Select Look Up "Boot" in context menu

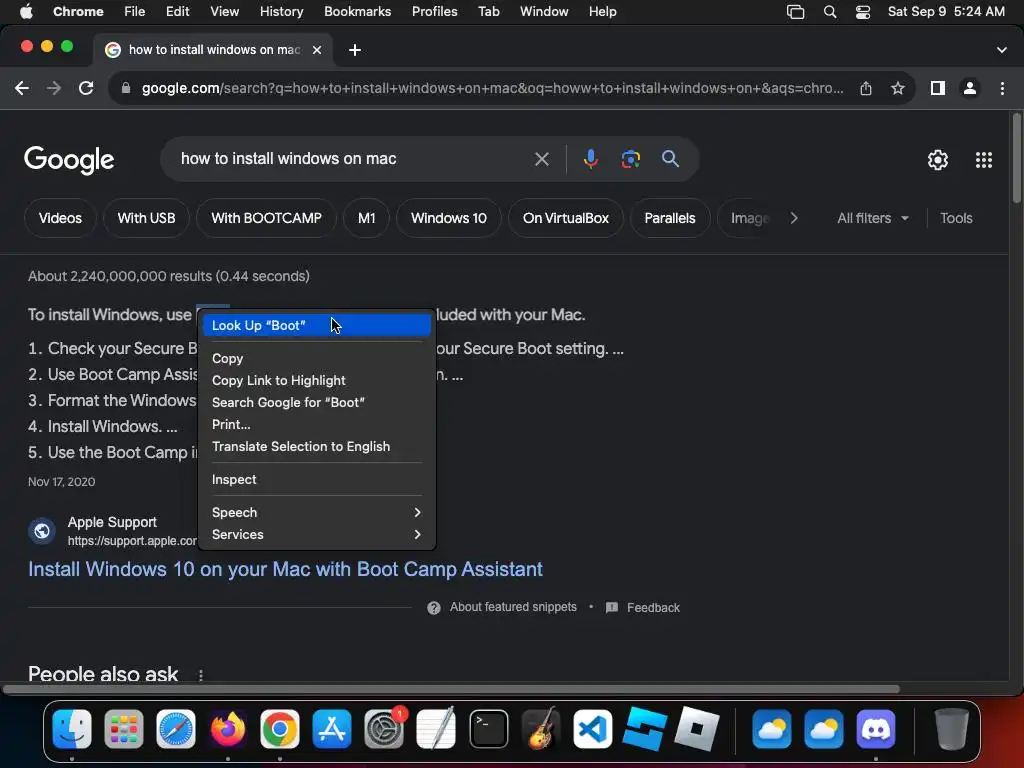coord(317,326)
